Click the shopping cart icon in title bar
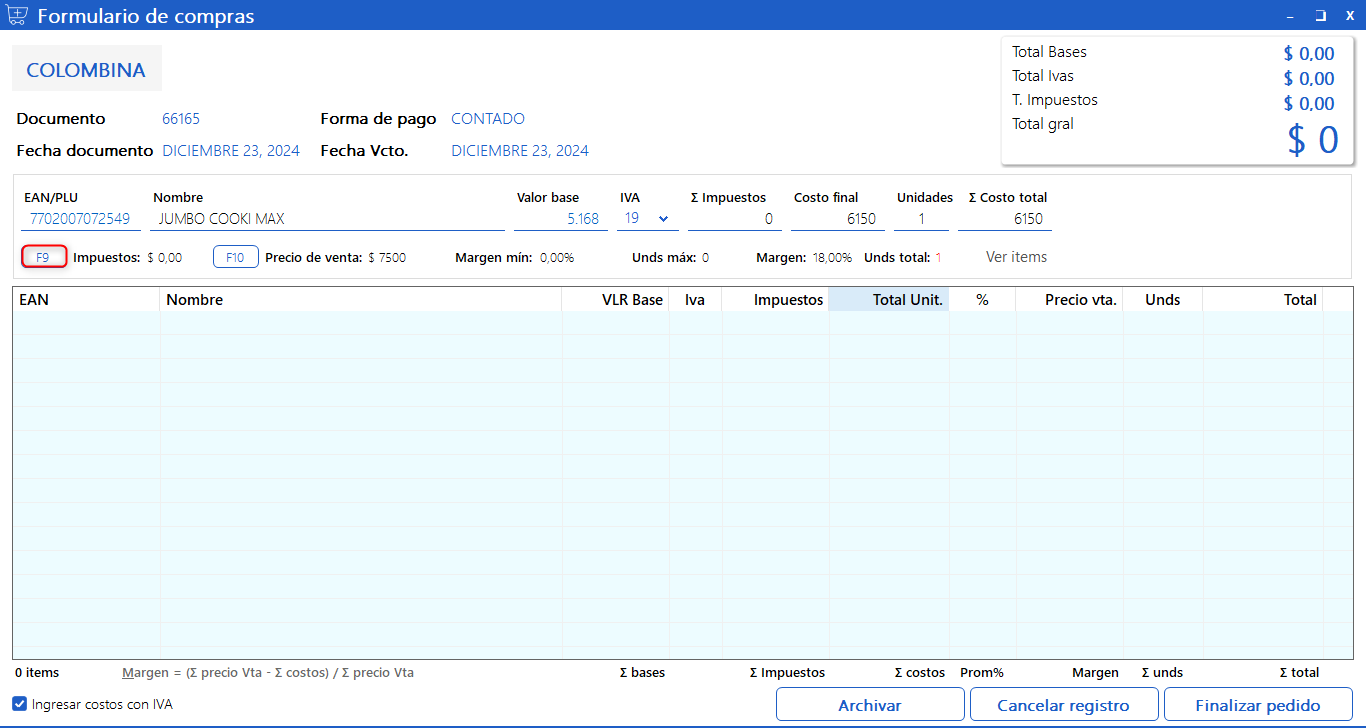 click(17, 16)
